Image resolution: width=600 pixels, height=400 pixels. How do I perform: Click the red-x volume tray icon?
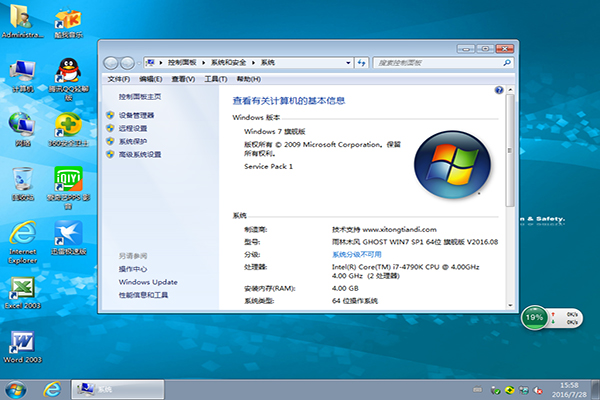point(538,390)
